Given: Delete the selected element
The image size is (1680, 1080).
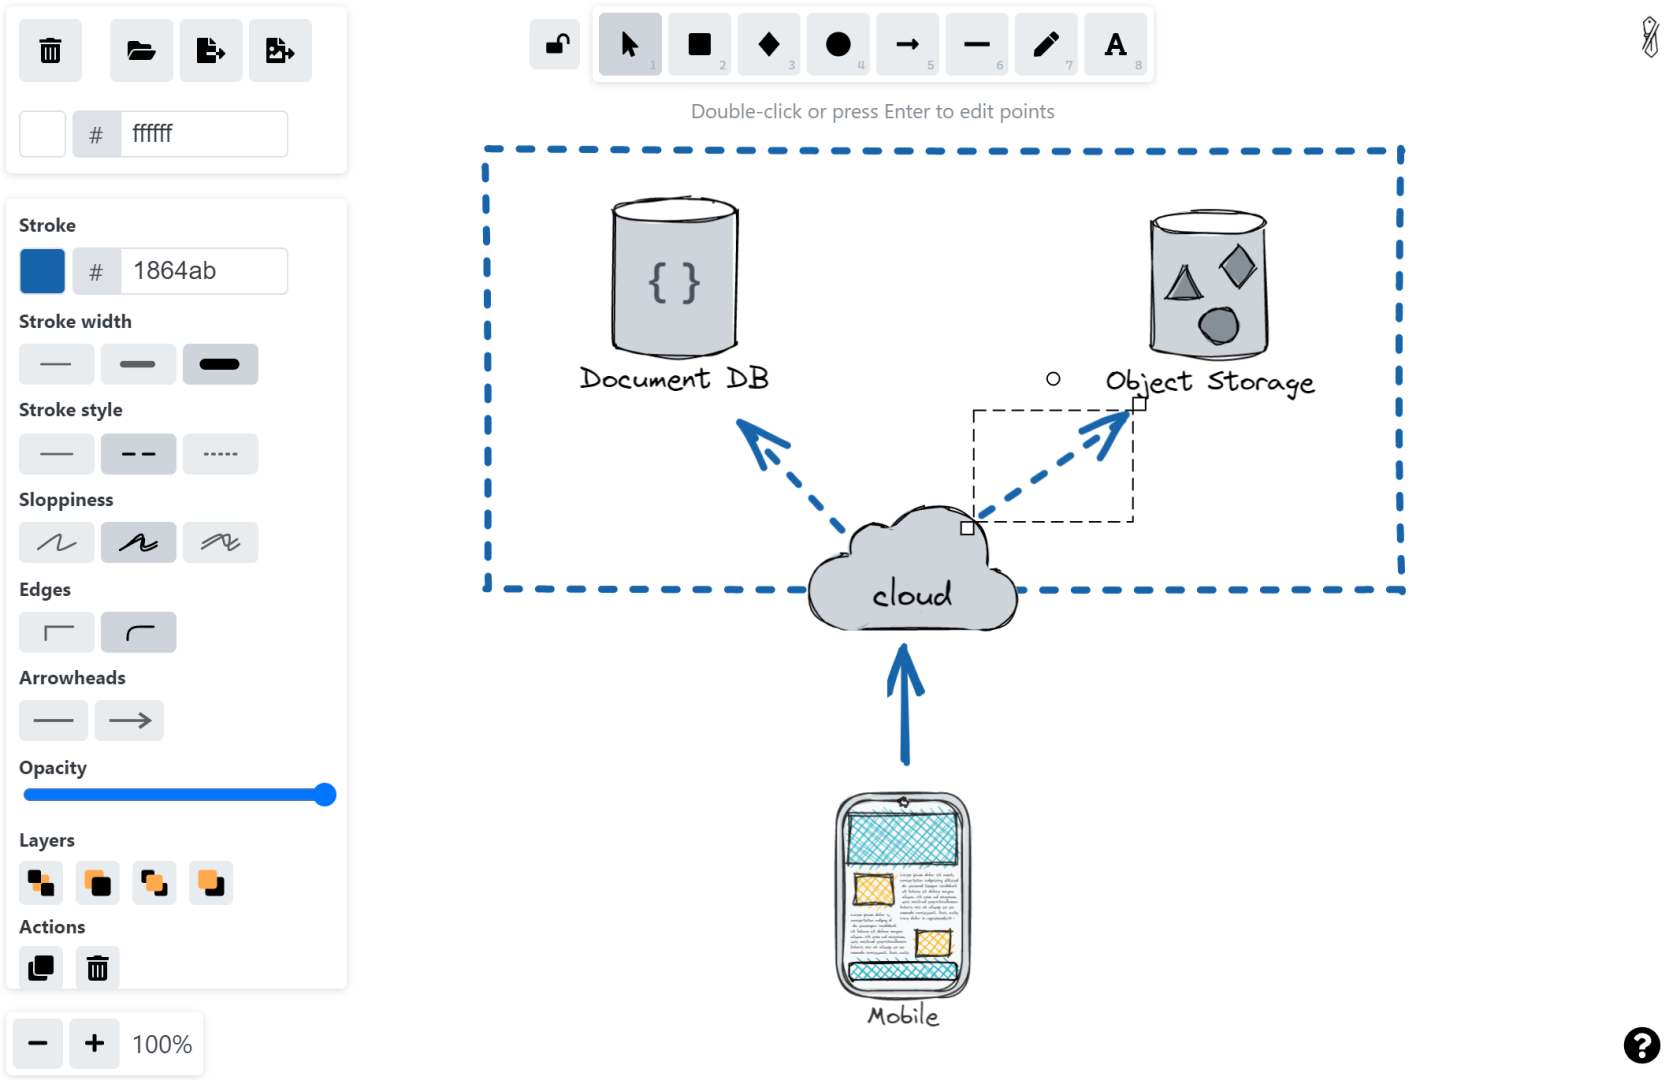Looking at the screenshot, I should 97,968.
